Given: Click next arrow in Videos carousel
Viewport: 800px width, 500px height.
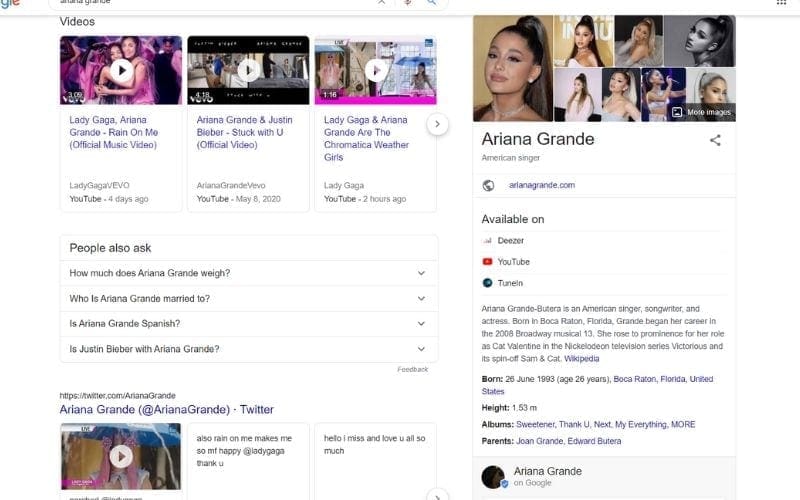Looking at the screenshot, I should pyautogui.click(x=437, y=124).
